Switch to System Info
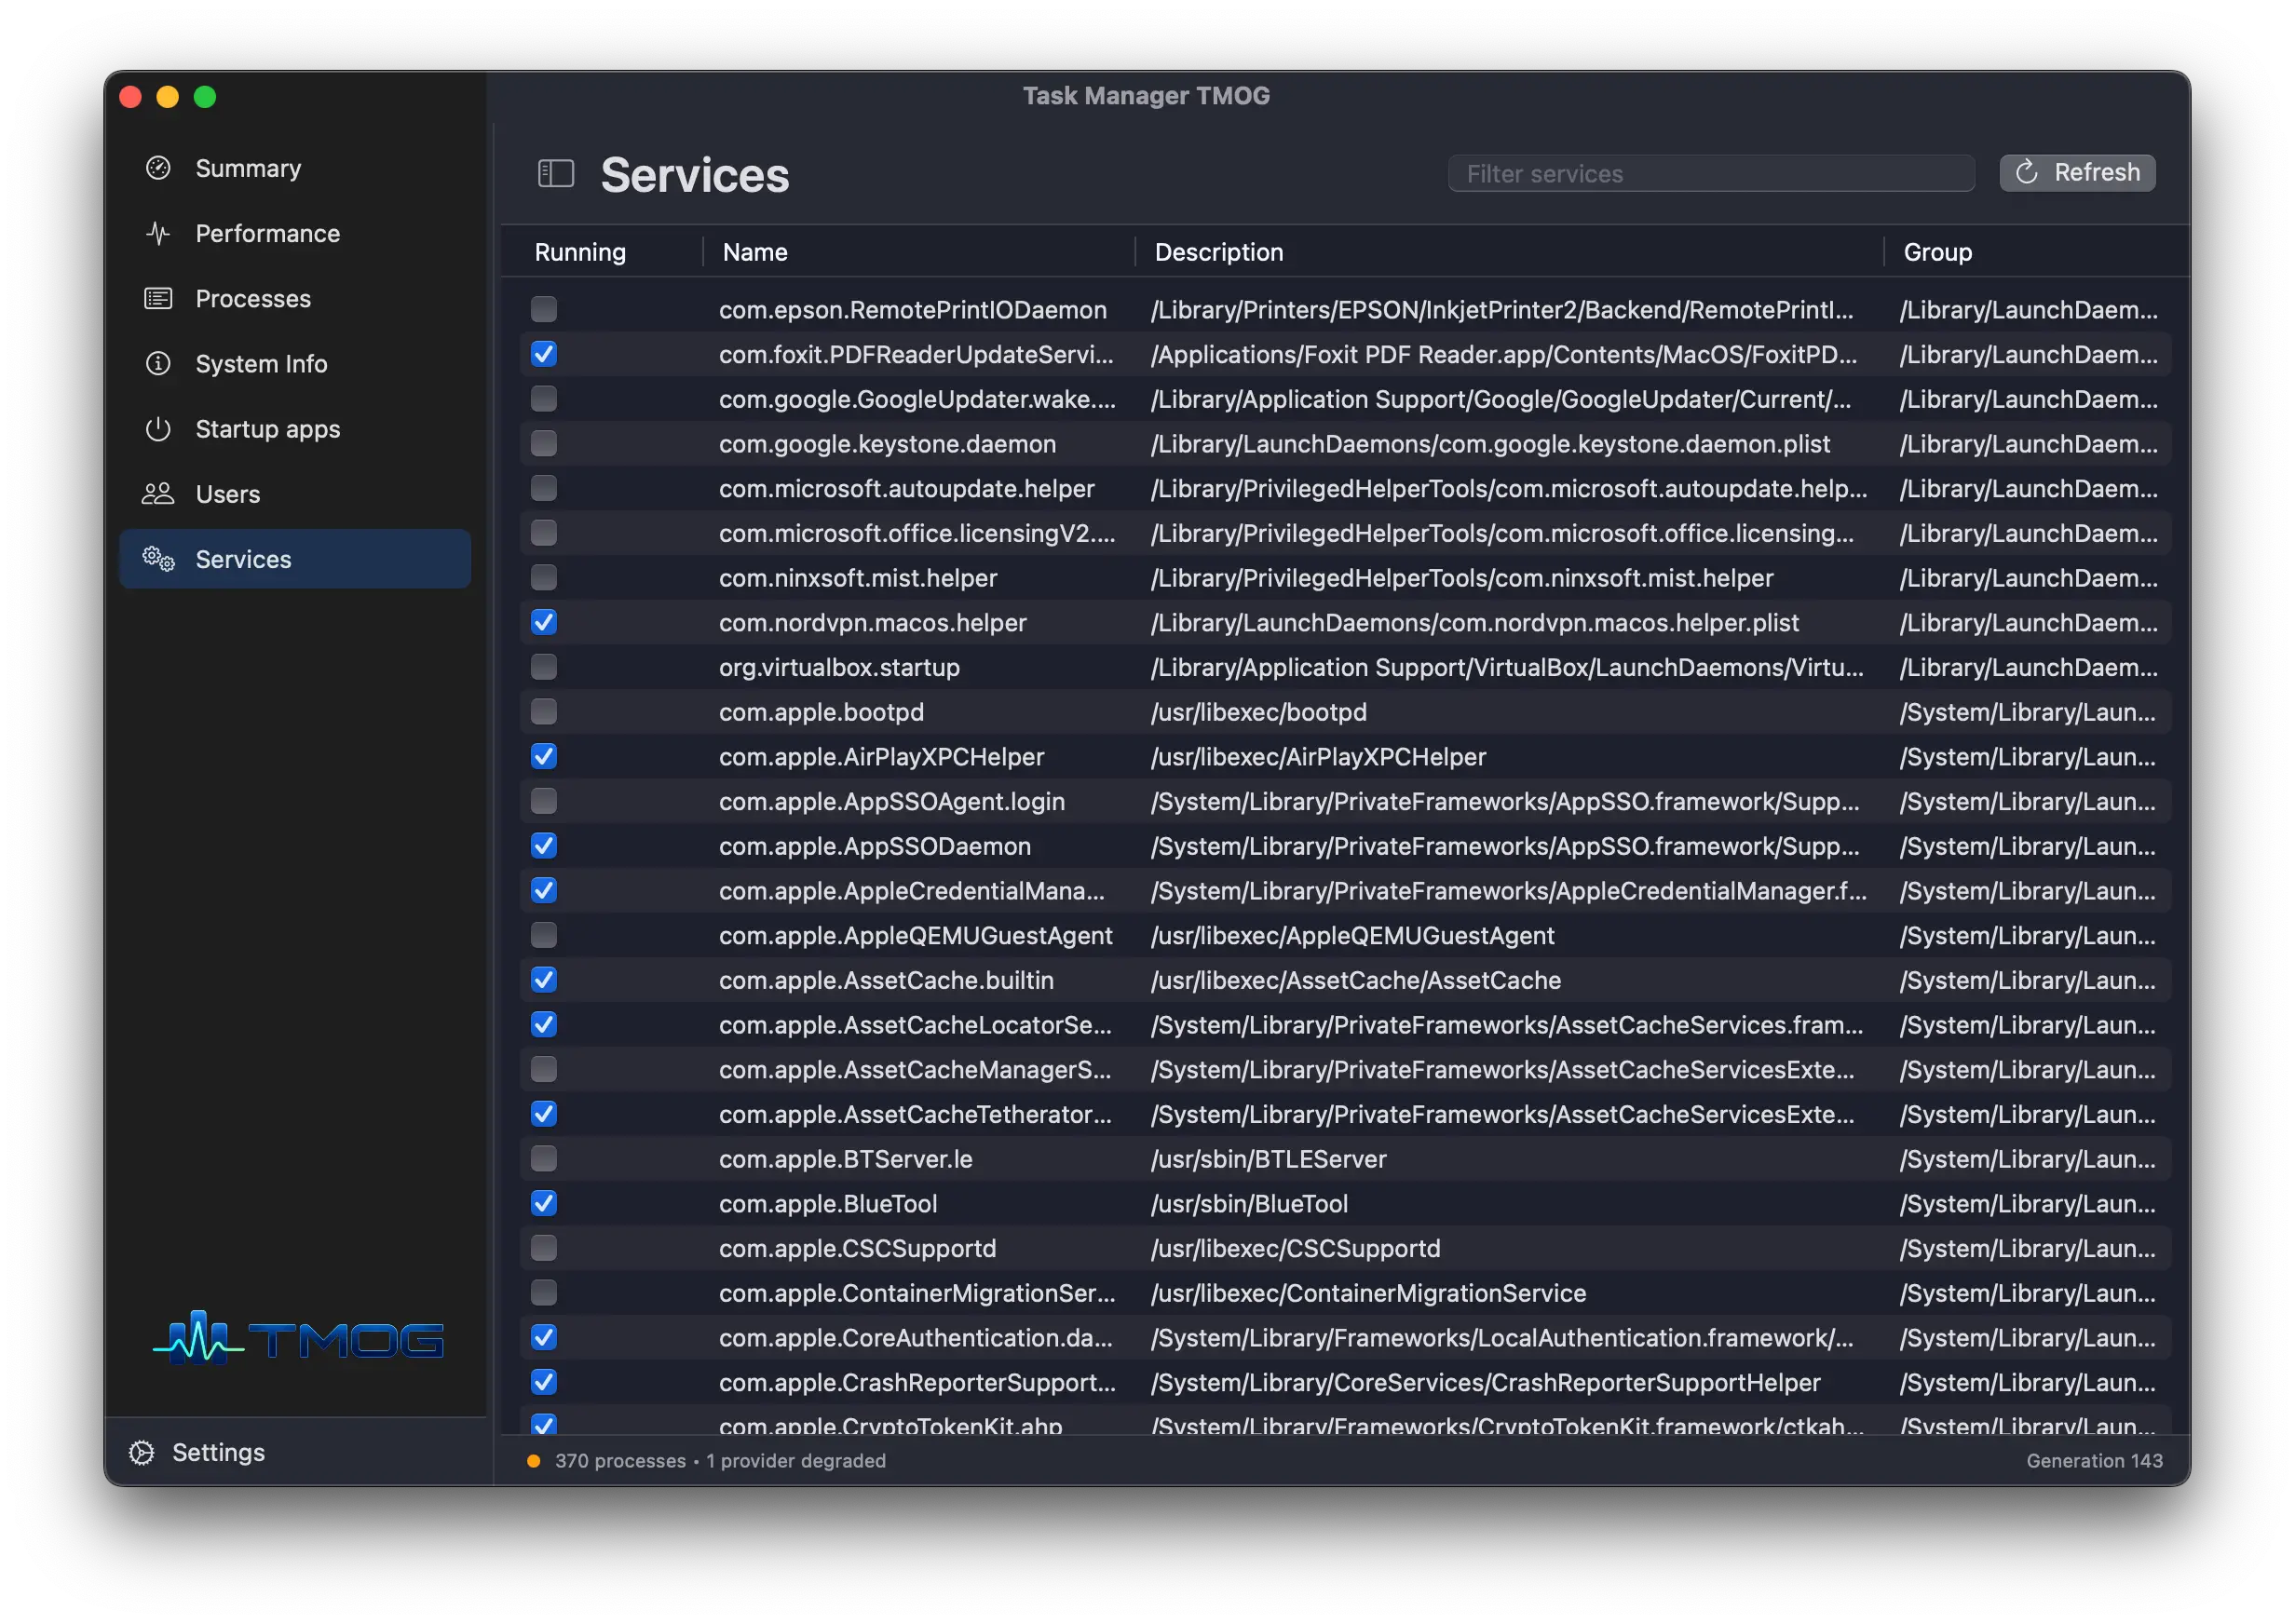This screenshot has height=1624, width=2295. pyautogui.click(x=295, y=363)
